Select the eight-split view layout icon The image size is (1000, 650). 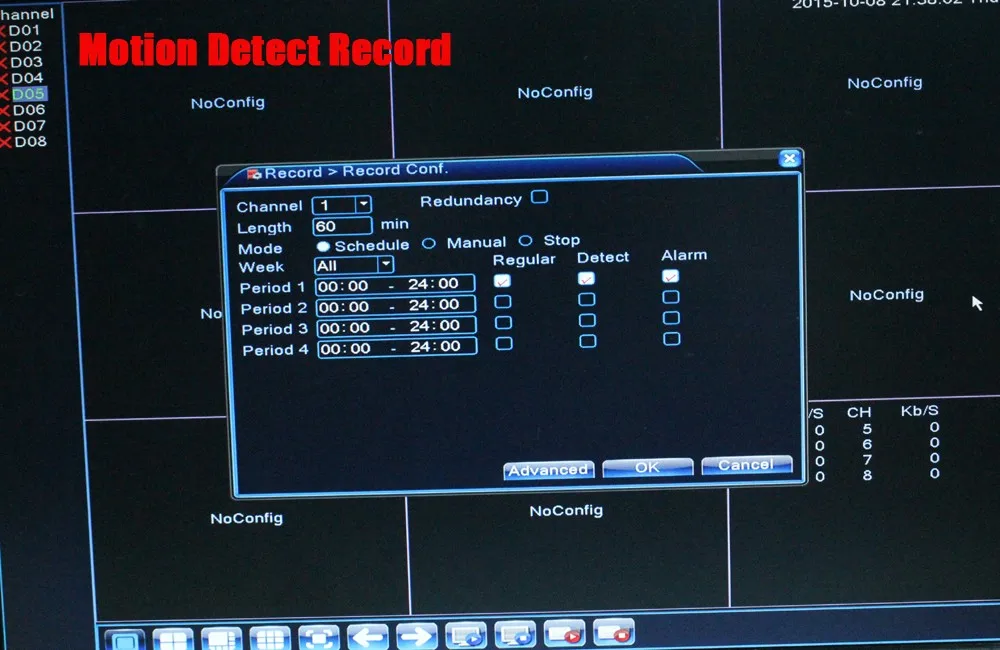click(x=222, y=639)
